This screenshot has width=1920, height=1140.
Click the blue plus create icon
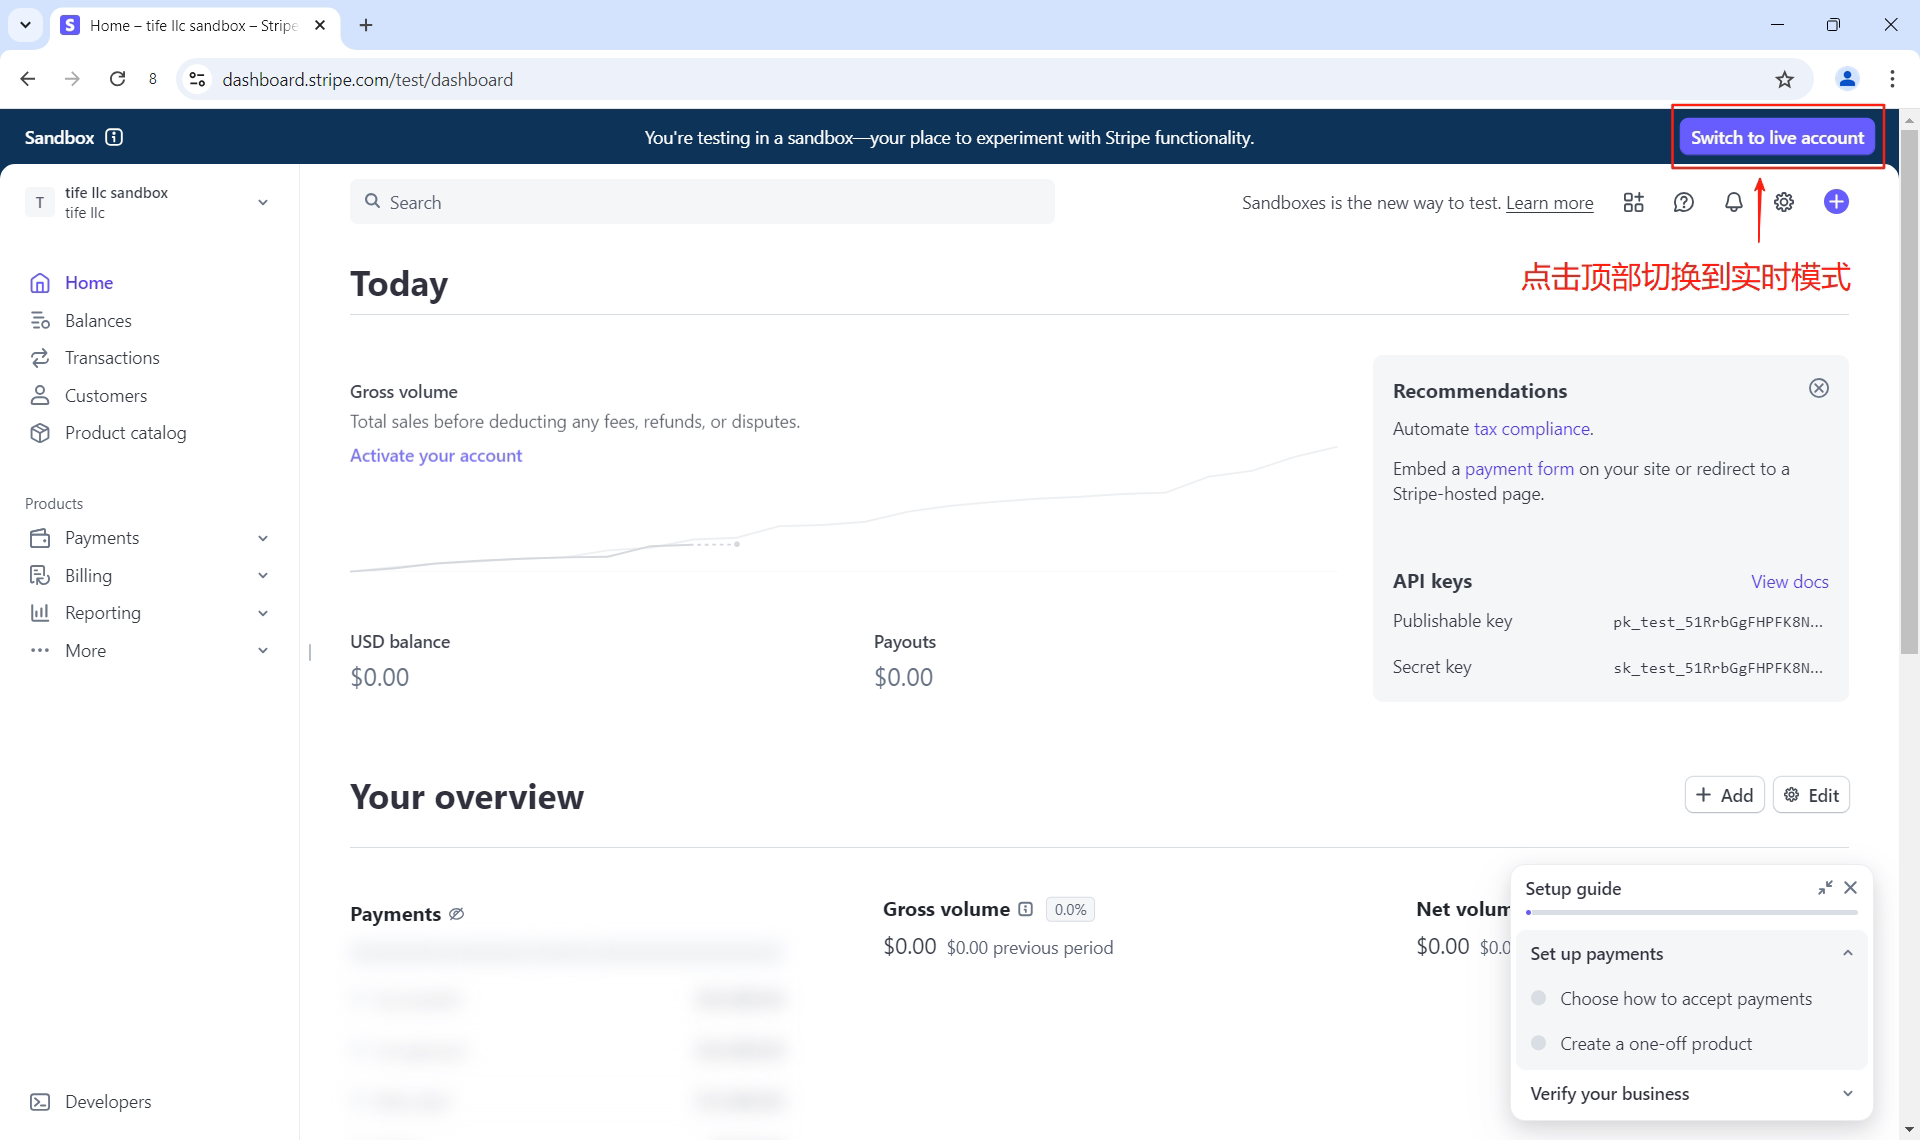(1836, 202)
